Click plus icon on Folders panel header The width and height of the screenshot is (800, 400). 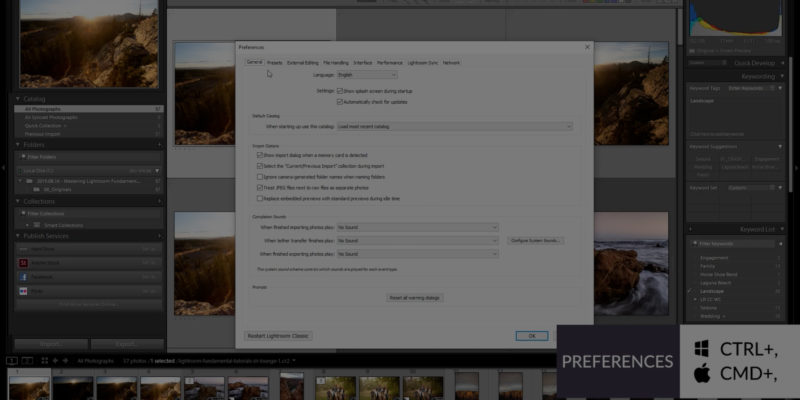point(160,145)
